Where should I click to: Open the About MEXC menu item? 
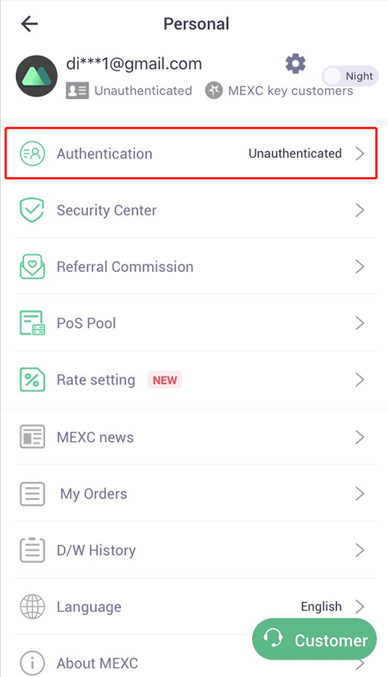click(196, 661)
